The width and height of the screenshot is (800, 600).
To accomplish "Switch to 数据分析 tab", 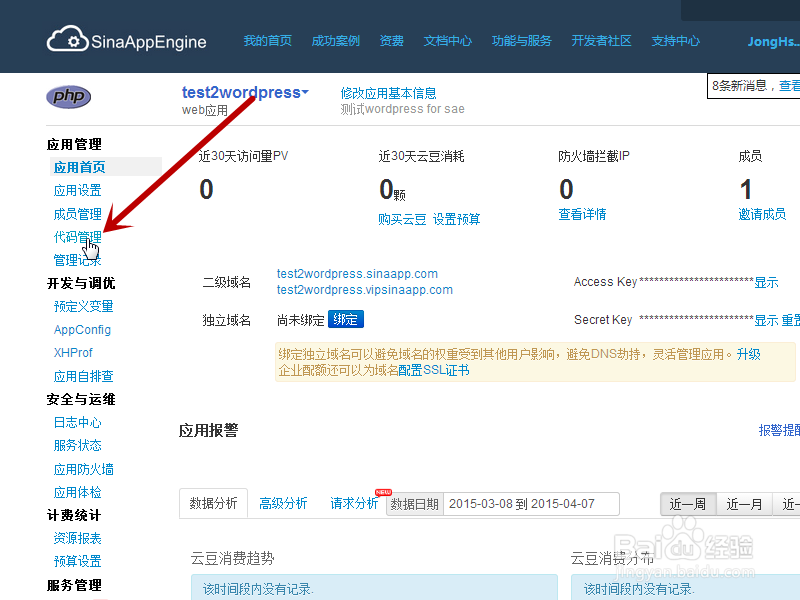I will (x=213, y=504).
